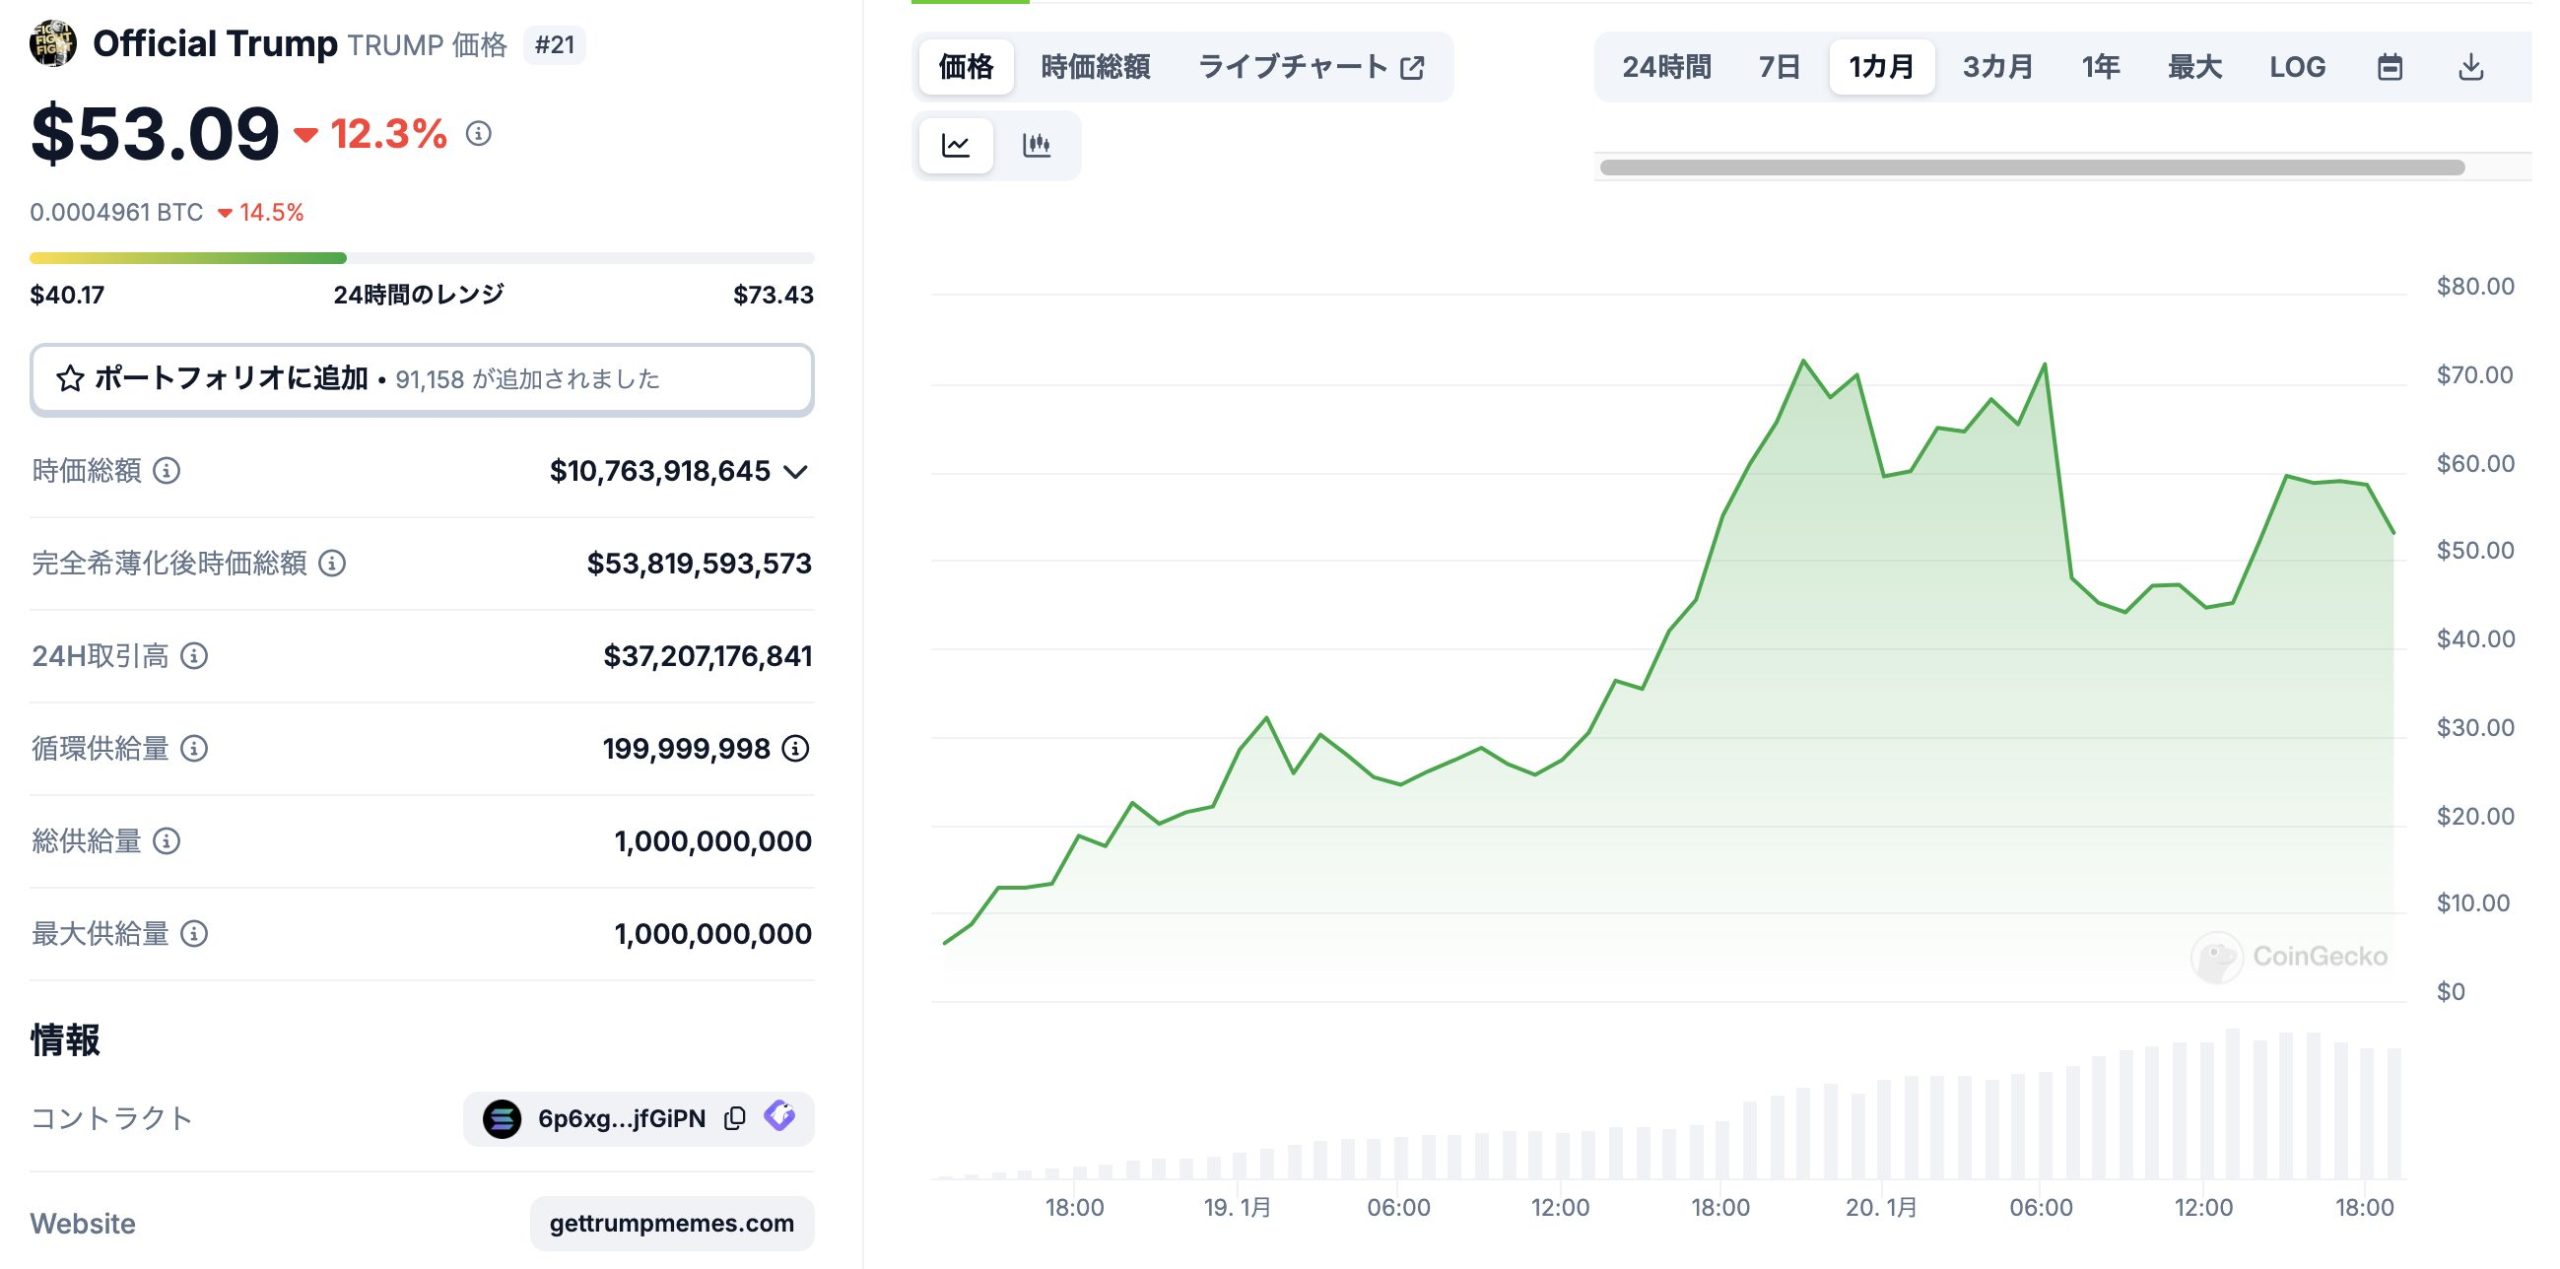Select the 価格 chart tab
Viewport: 2560px width, 1269px height.
click(x=966, y=67)
